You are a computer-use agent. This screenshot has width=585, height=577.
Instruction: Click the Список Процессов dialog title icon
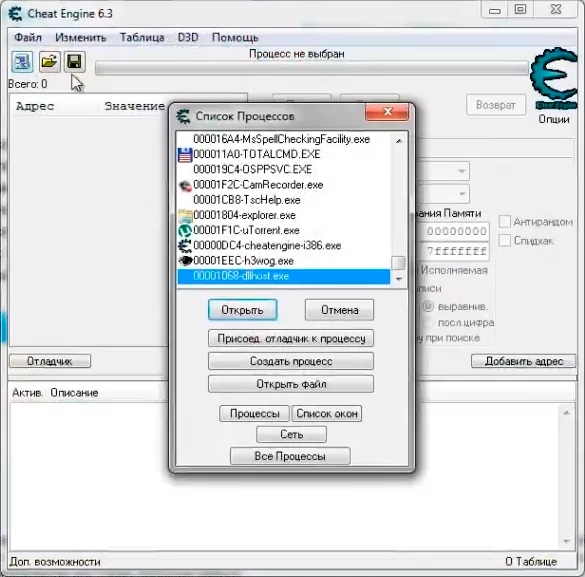pos(183,116)
